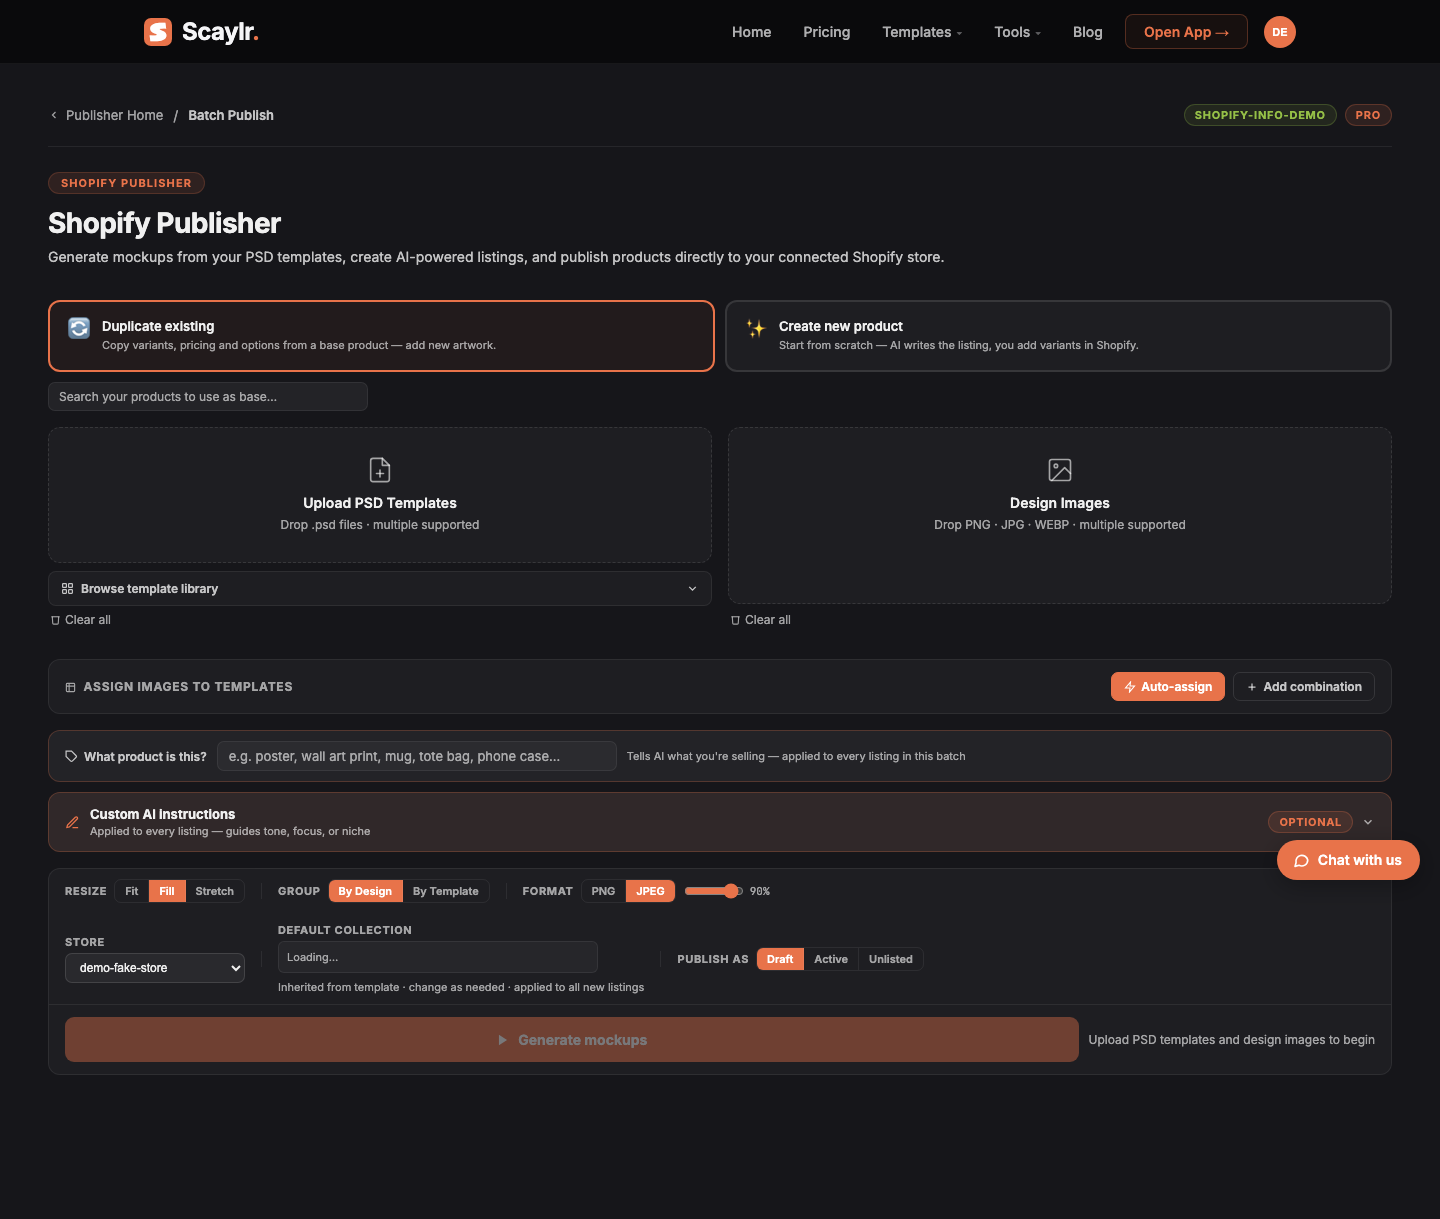Group by Template
The height and width of the screenshot is (1219, 1440).
[x=446, y=891]
